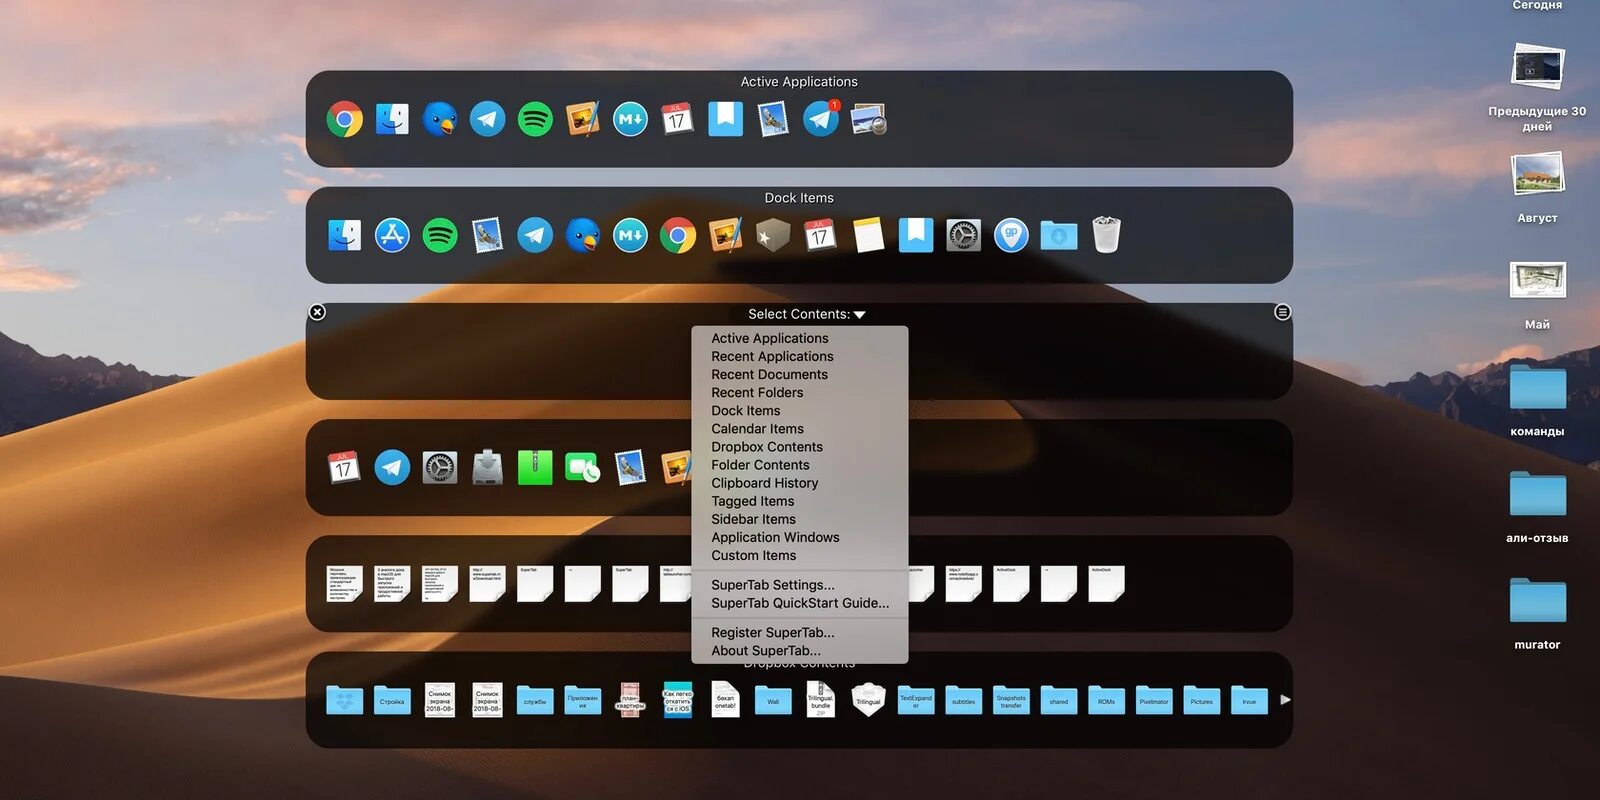Open Downloads folder in Dock Items row

[x=1059, y=236]
